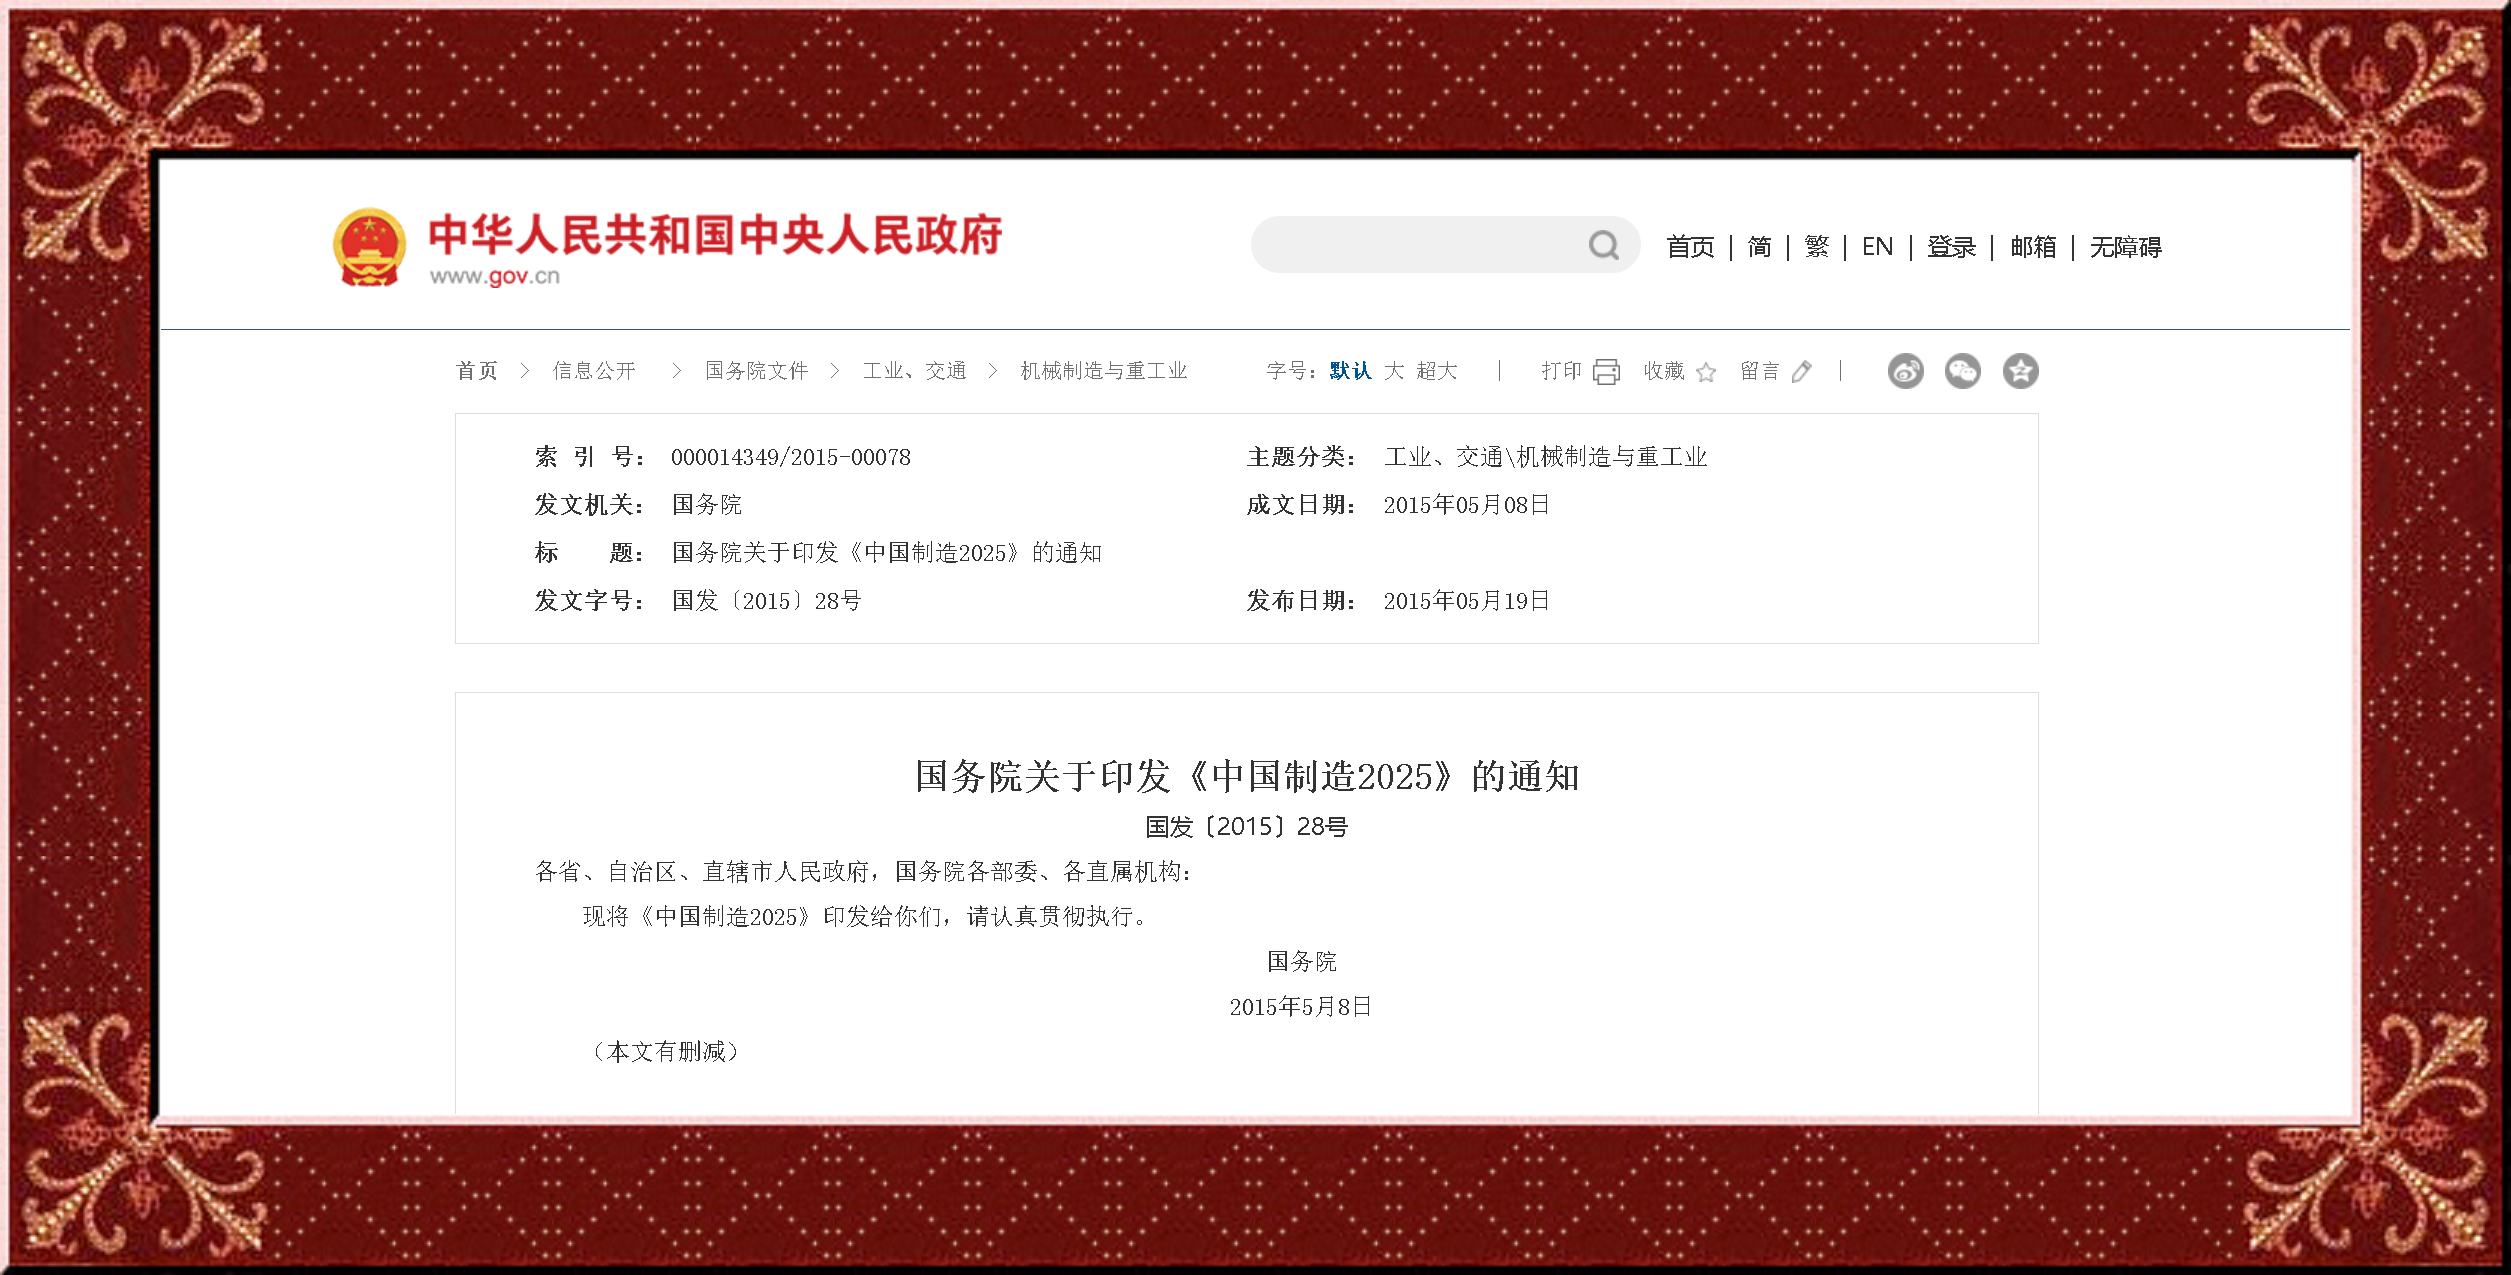This screenshot has height=1275, width=2511.
Task: Click the search magnifier icon
Action: (1603, 245)
